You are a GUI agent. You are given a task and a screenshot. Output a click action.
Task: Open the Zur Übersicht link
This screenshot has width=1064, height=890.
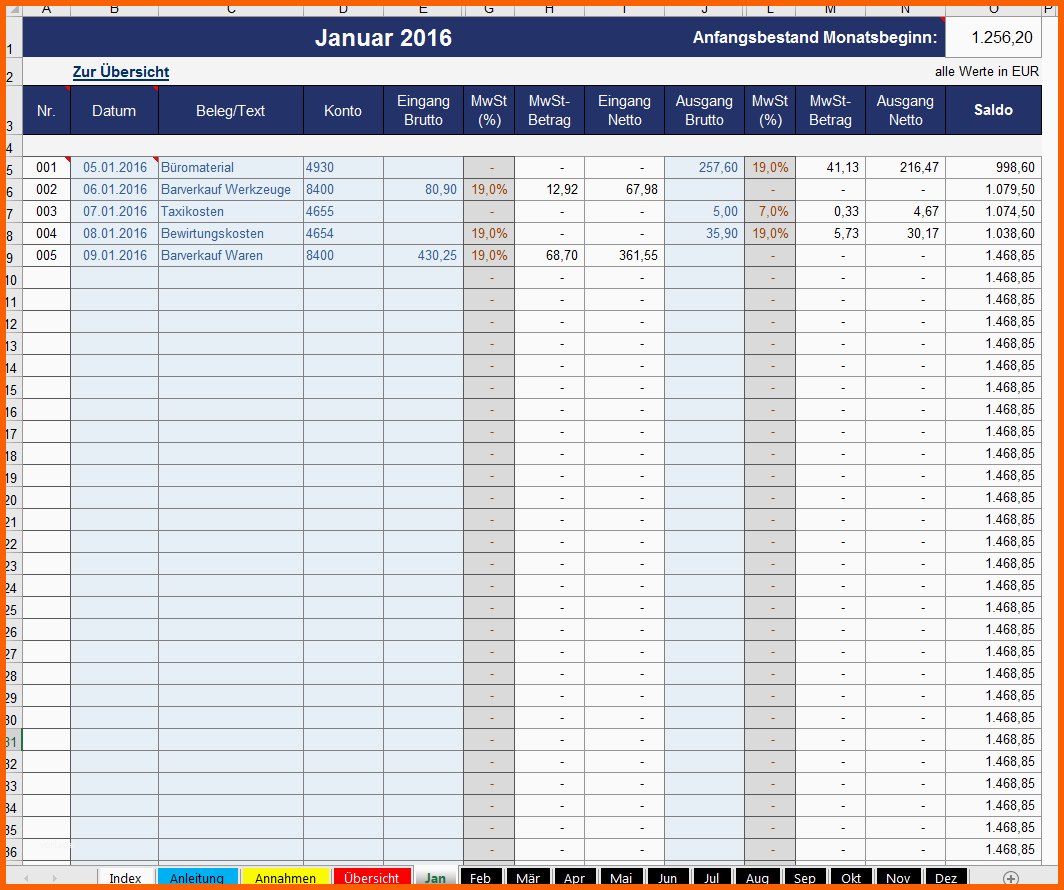(121, 72)
